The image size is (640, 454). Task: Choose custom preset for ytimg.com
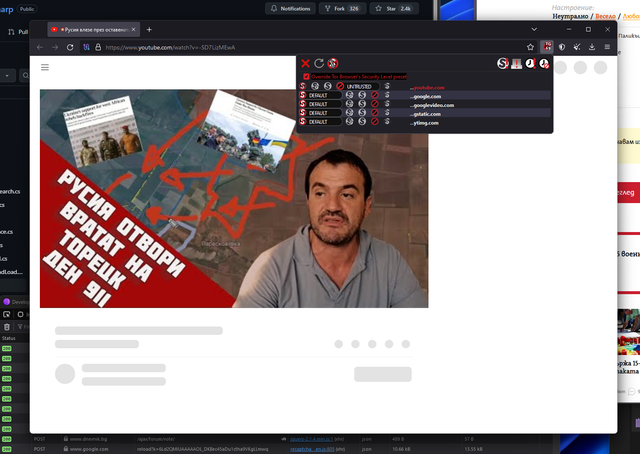click(387, 122)
